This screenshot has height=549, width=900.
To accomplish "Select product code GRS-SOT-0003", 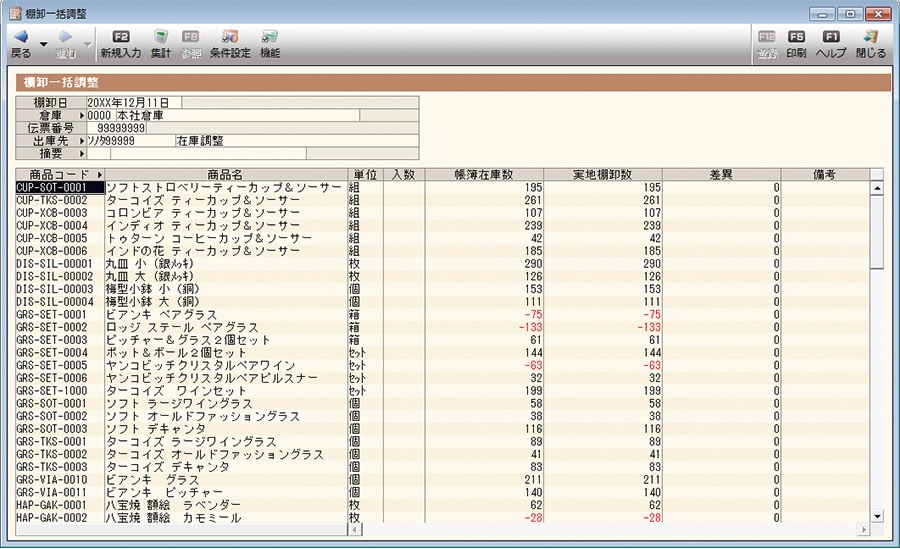I will tap(52, 429).
